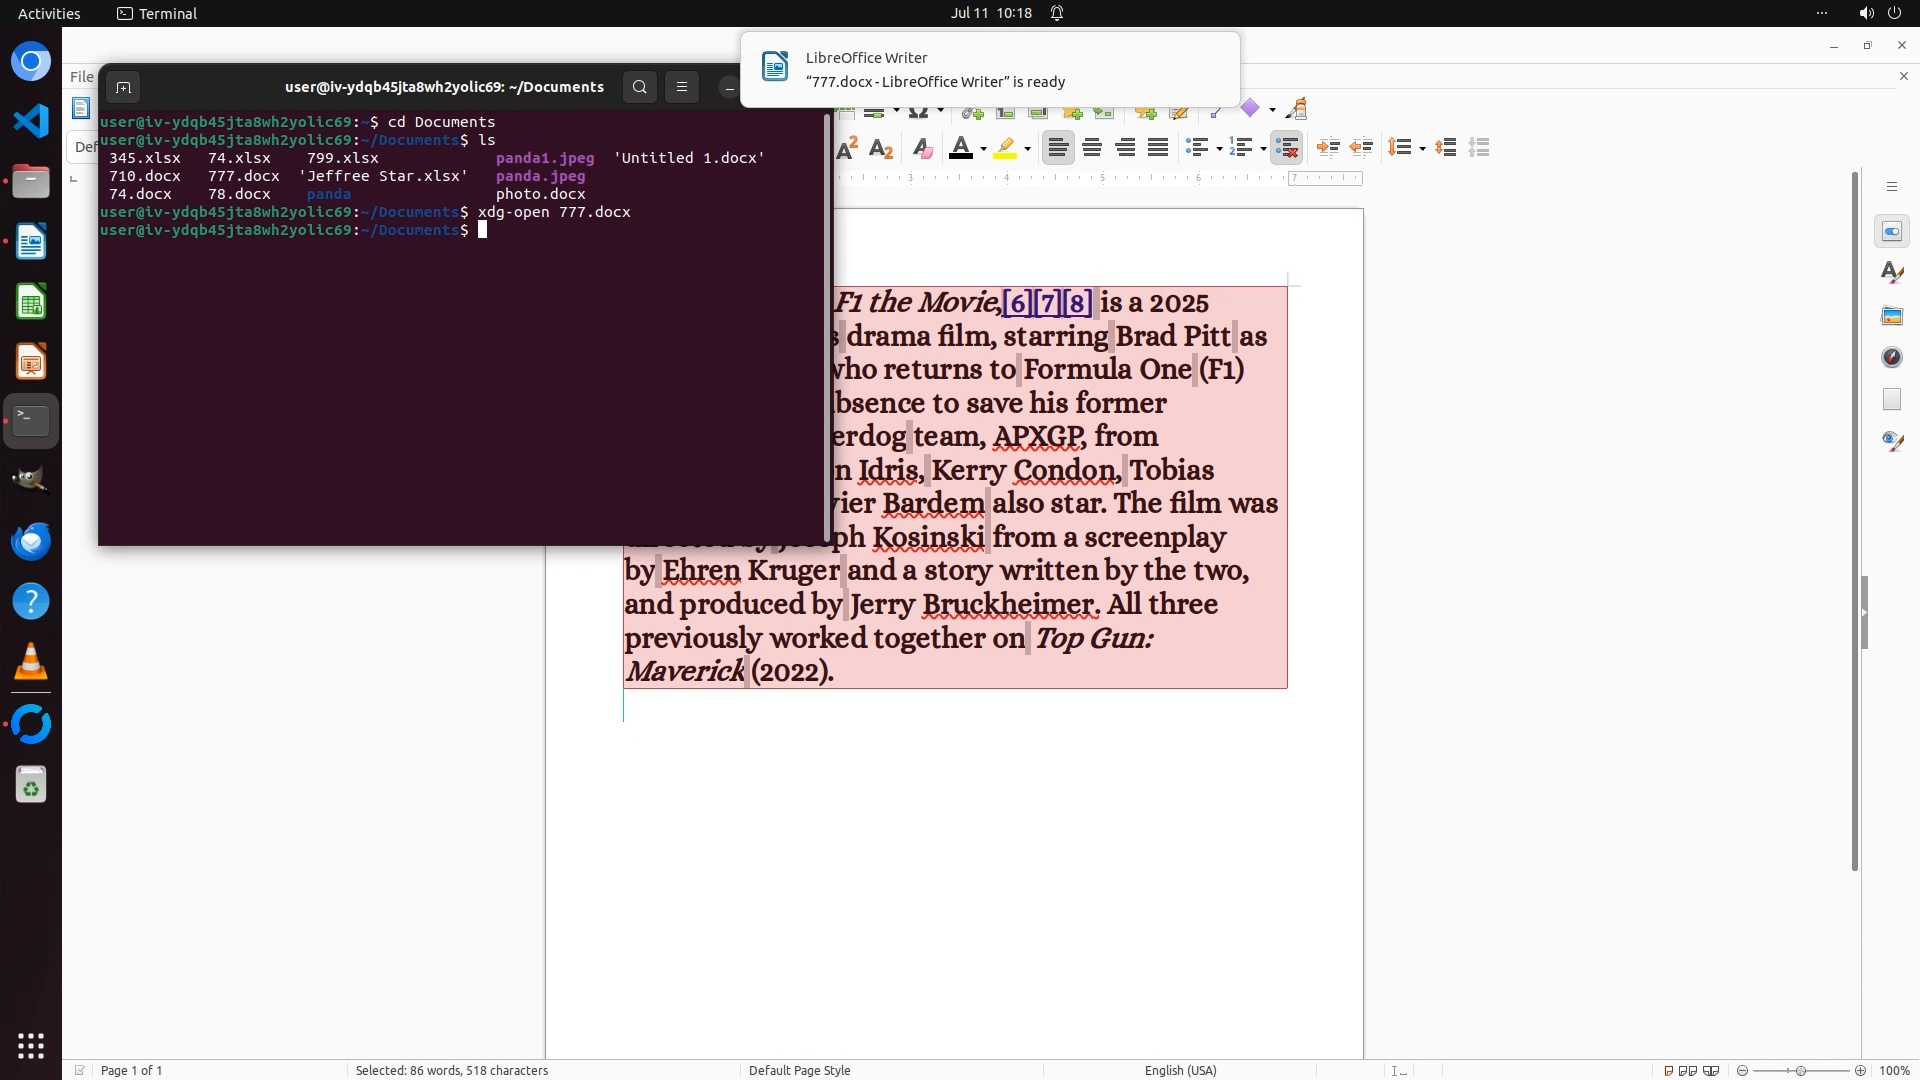Click the Activities button

coord(49,13)
